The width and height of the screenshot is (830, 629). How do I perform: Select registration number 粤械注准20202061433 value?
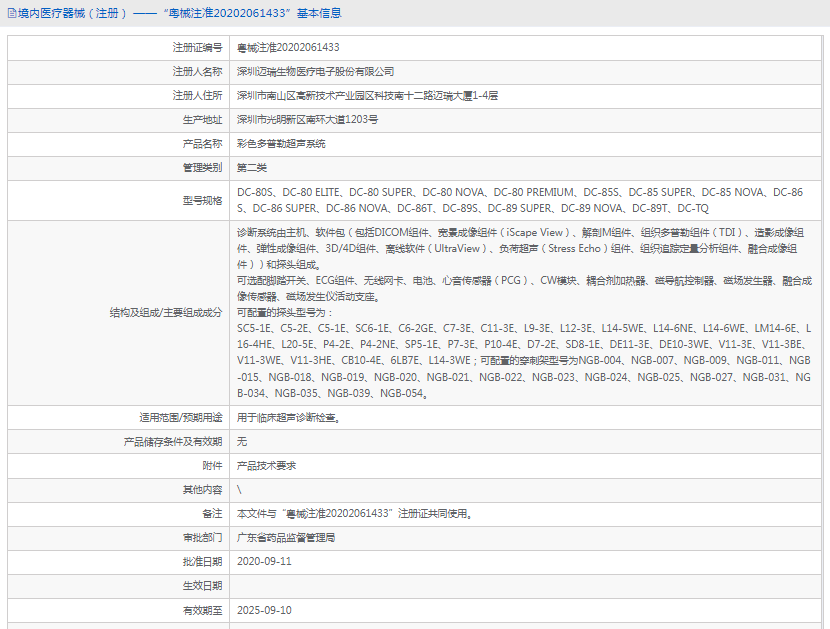click(288, 48)
